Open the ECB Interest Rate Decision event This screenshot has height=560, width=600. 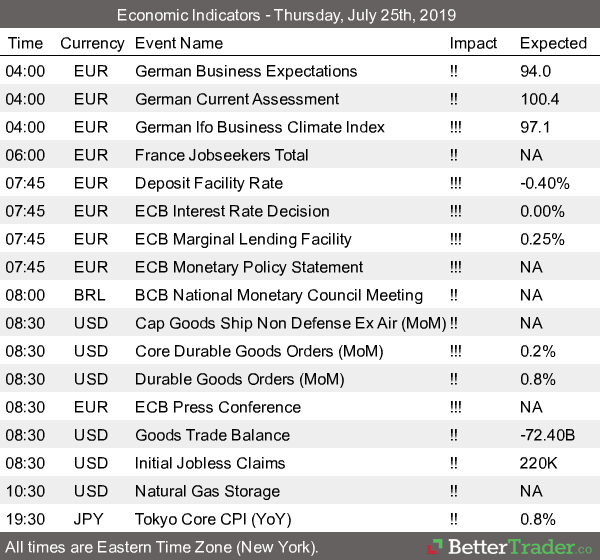pos(232,211)
